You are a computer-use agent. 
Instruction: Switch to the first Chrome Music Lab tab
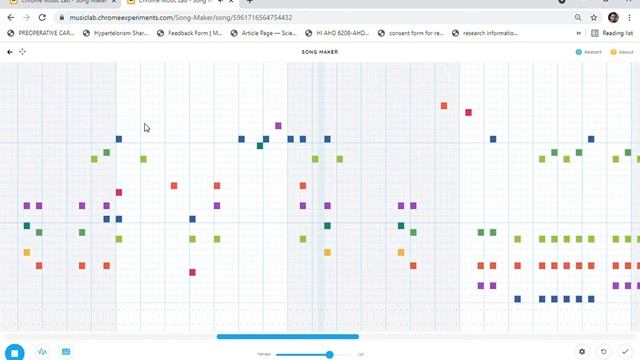click(x=63, y=2)
